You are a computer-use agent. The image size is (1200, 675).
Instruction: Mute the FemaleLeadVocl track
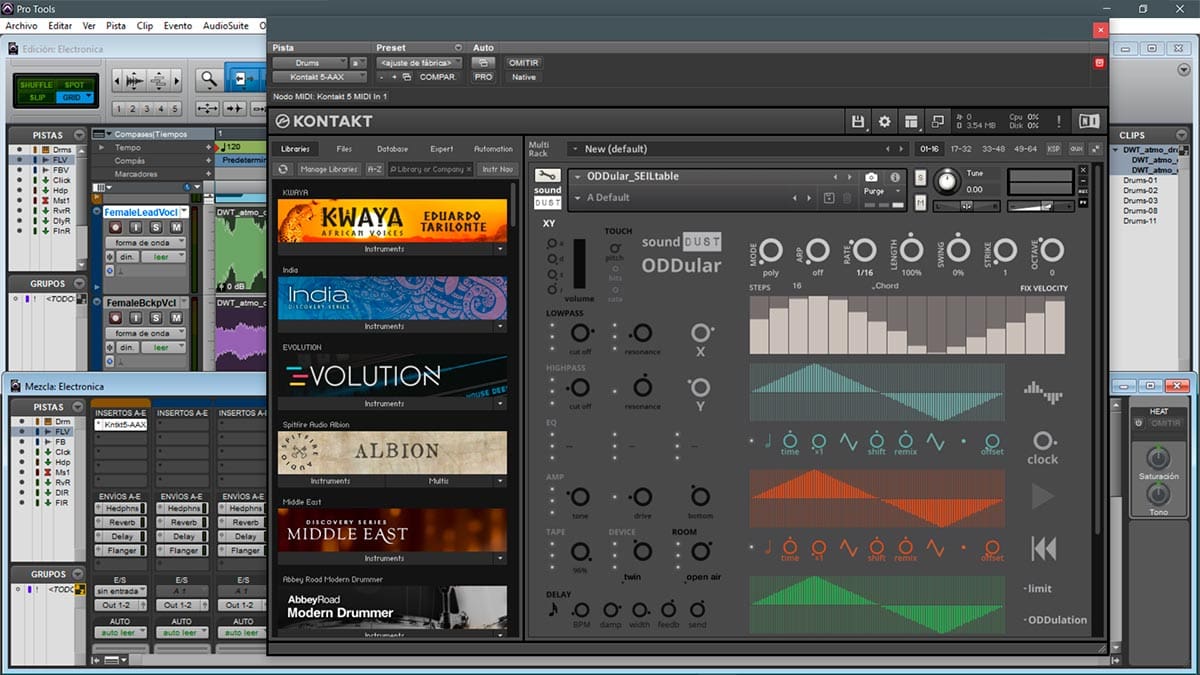click(x=176, y=228)
